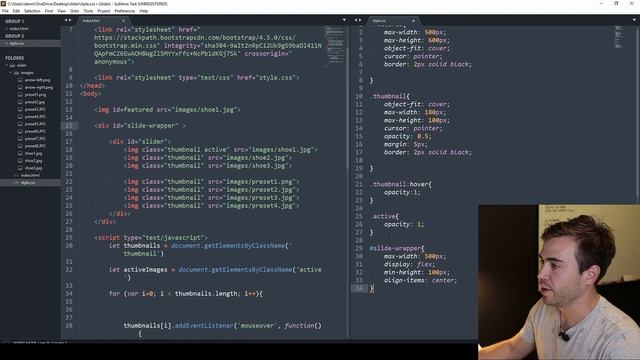Open preset7.JPG in the sidebar

coord(35,139)
